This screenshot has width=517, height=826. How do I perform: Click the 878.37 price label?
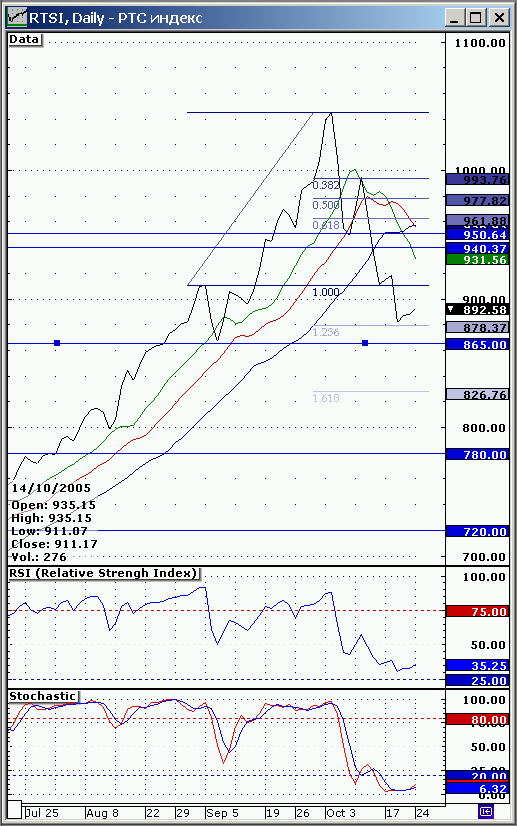coord(477,328)
